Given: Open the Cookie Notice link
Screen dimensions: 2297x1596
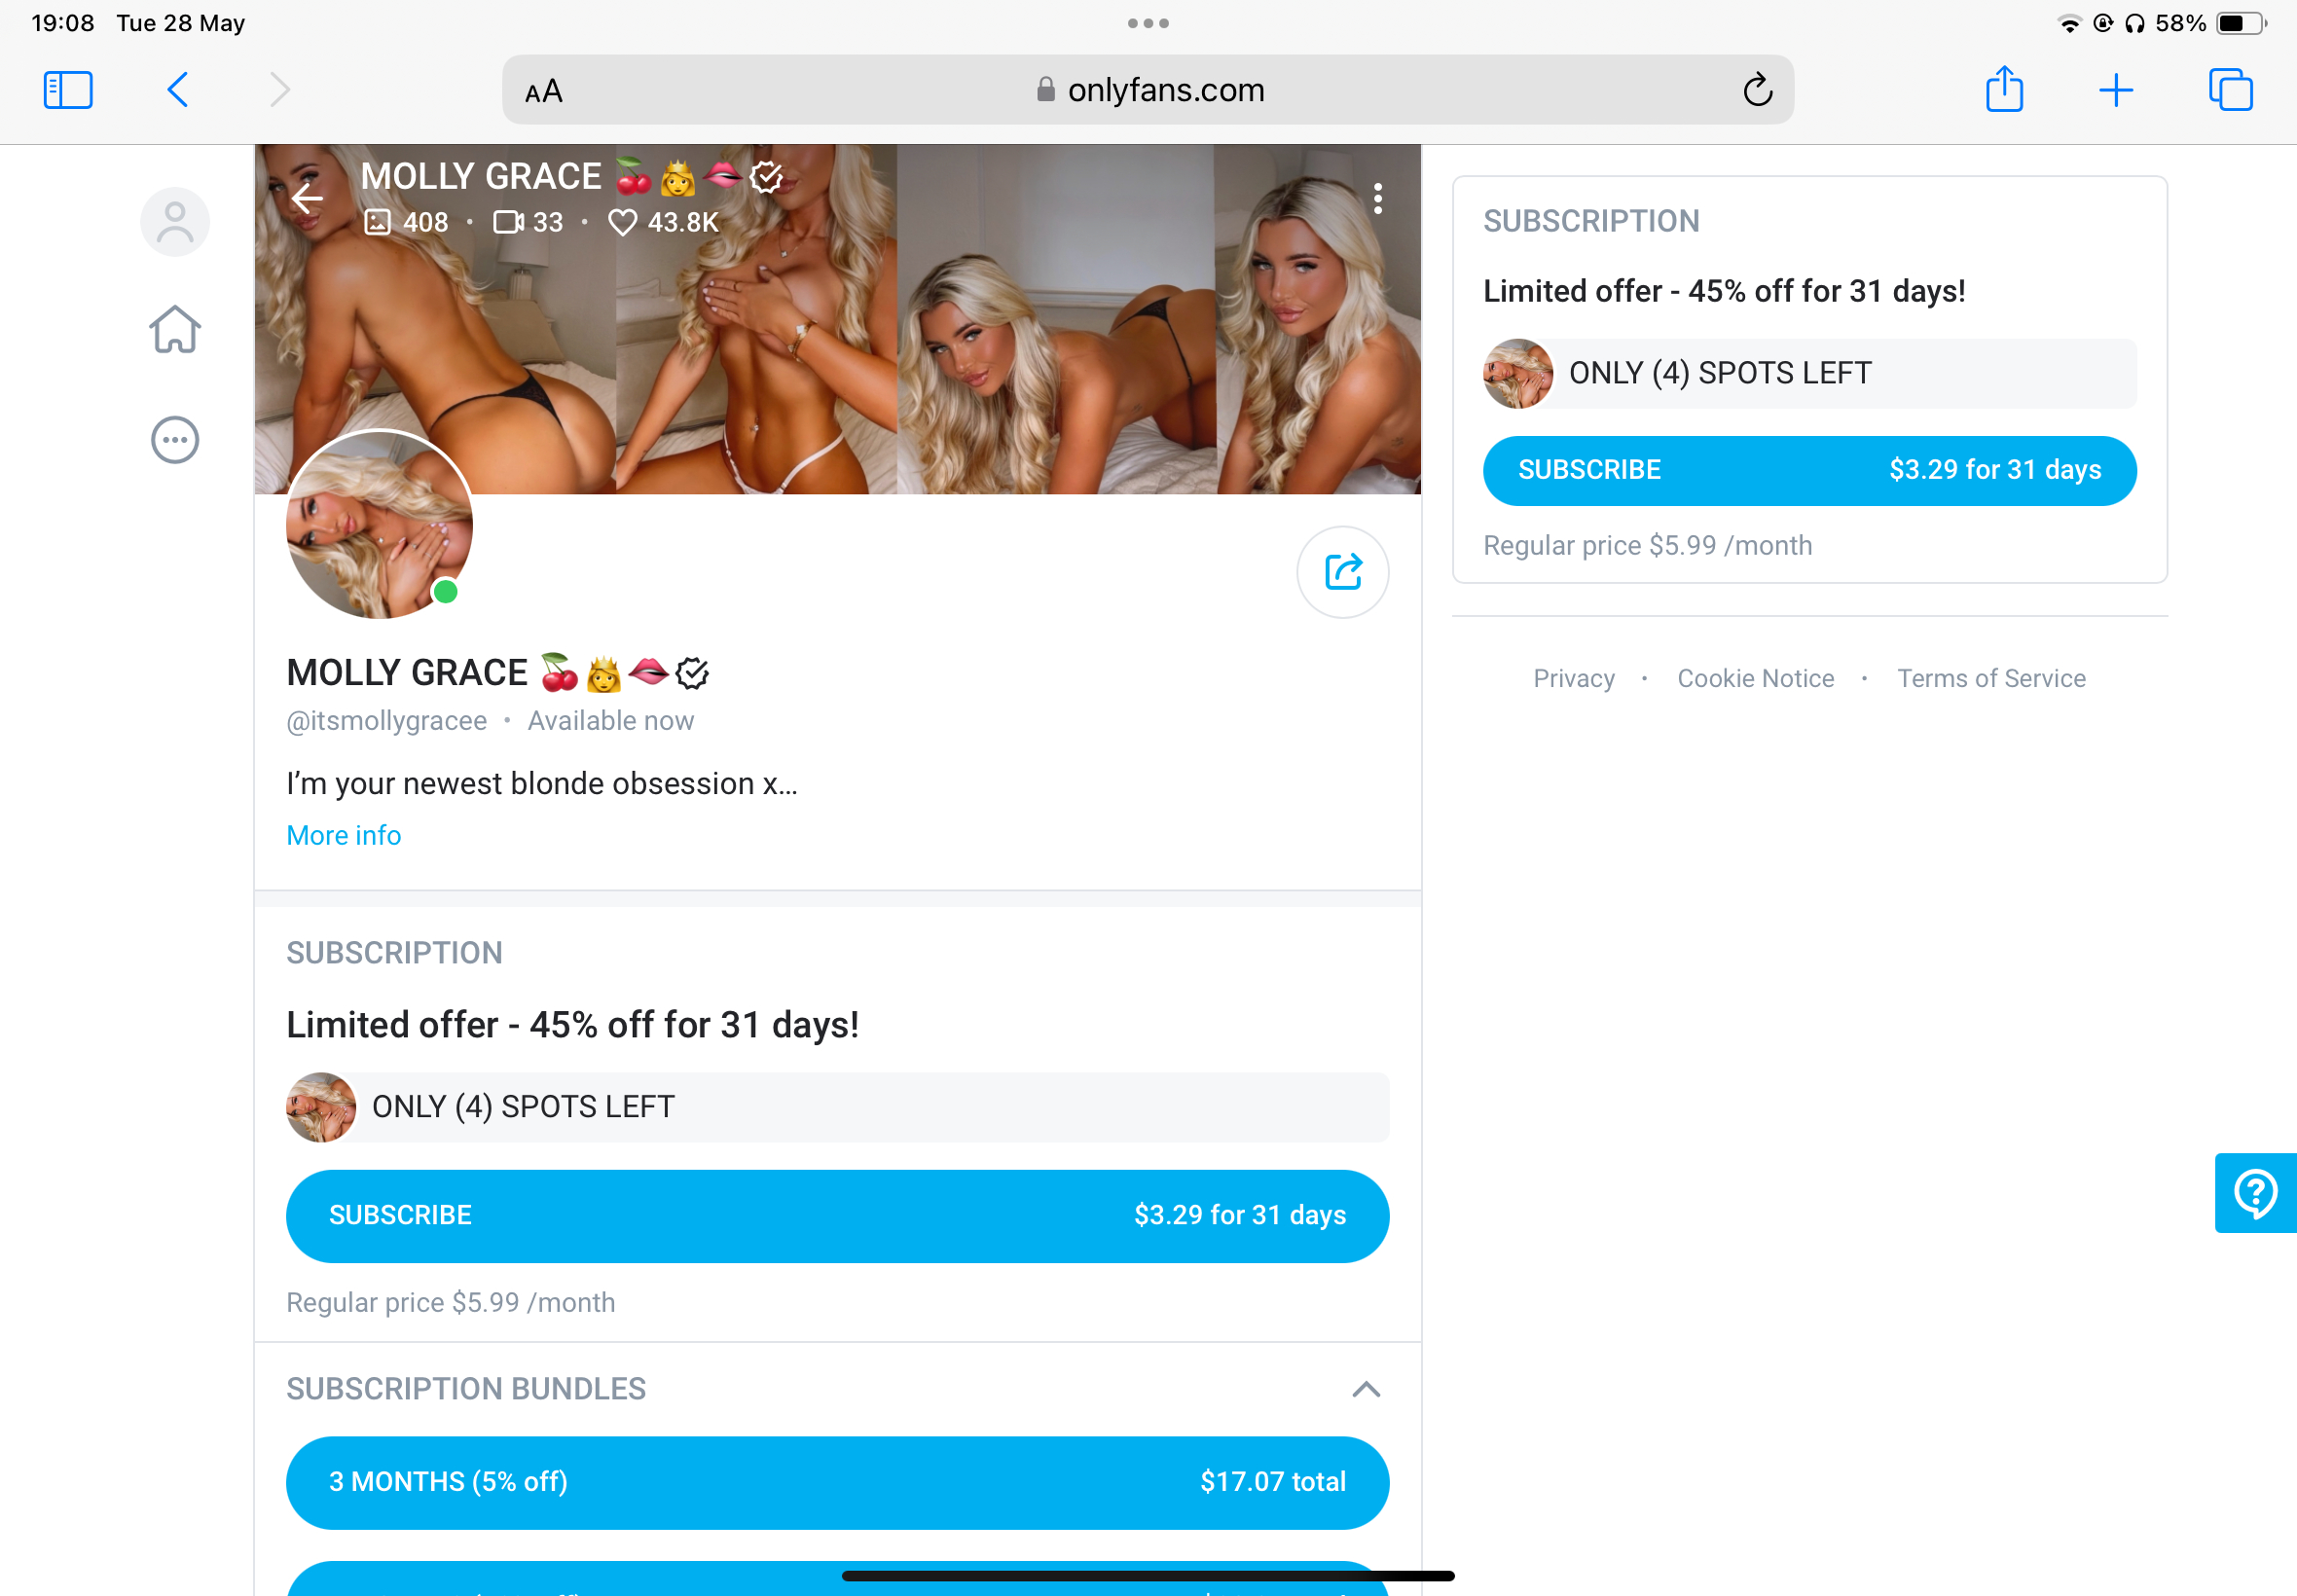Looking at the screenshot, I should click(x=1755, y=678).
